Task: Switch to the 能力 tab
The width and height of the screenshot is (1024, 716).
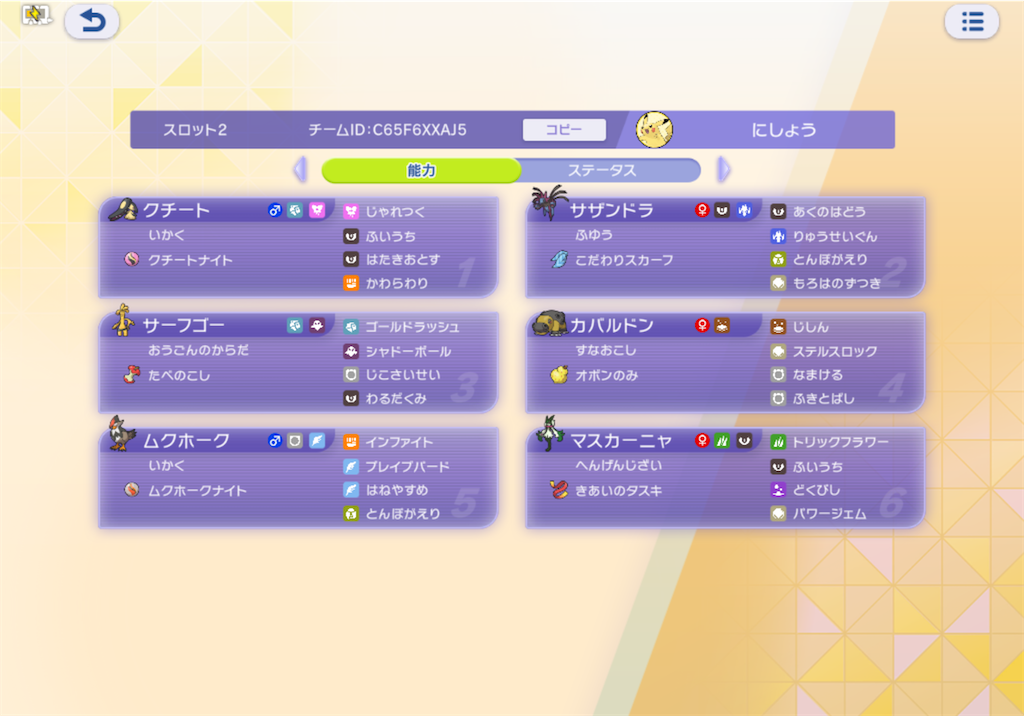Action: coord(421,171)
